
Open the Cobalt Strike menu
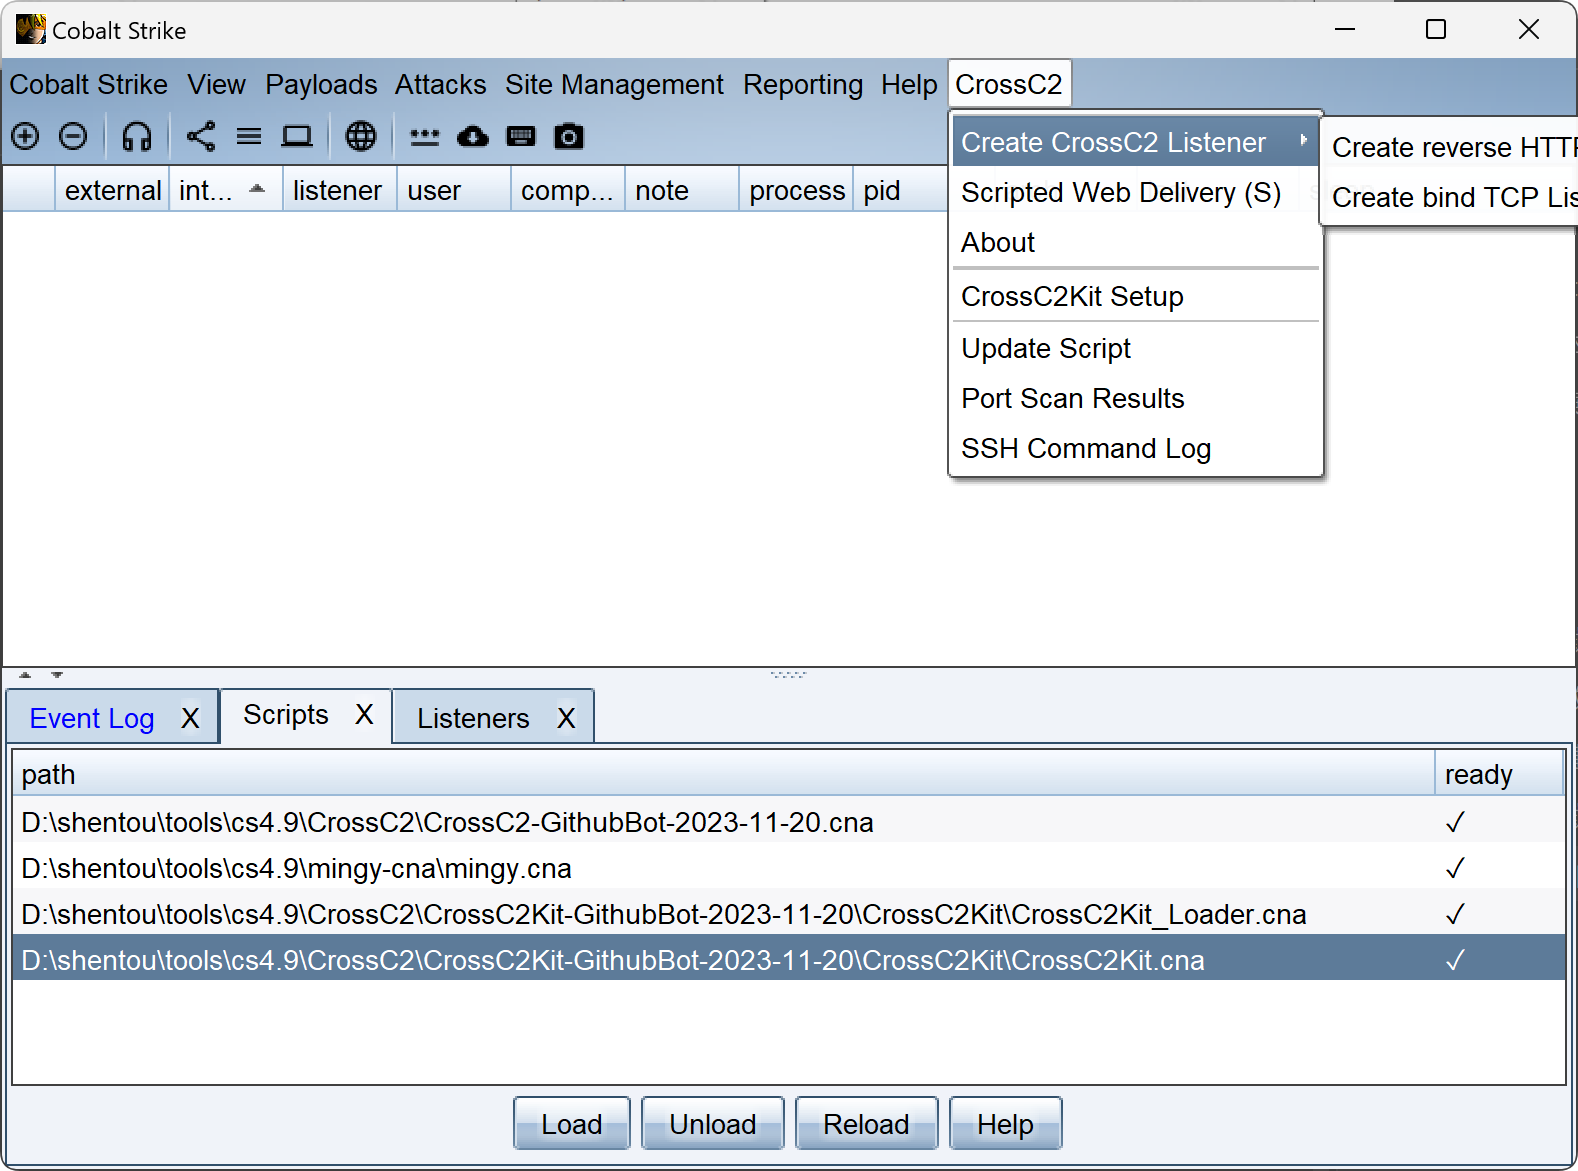(89, 84)
